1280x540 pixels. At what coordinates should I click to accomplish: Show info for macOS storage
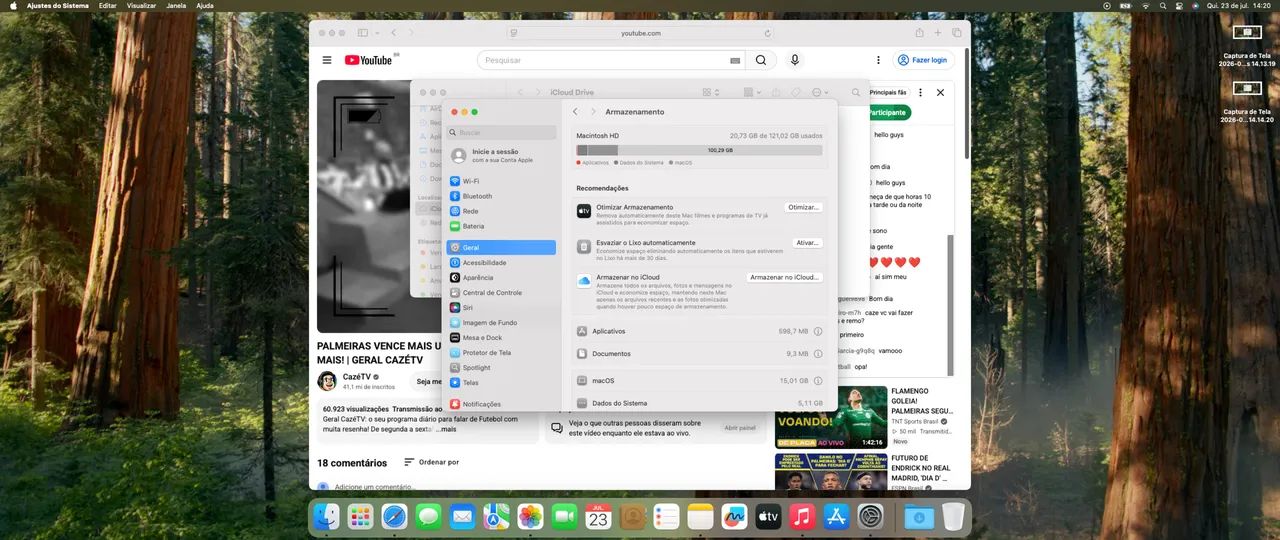pyautogui.click(x=818, y=381)
